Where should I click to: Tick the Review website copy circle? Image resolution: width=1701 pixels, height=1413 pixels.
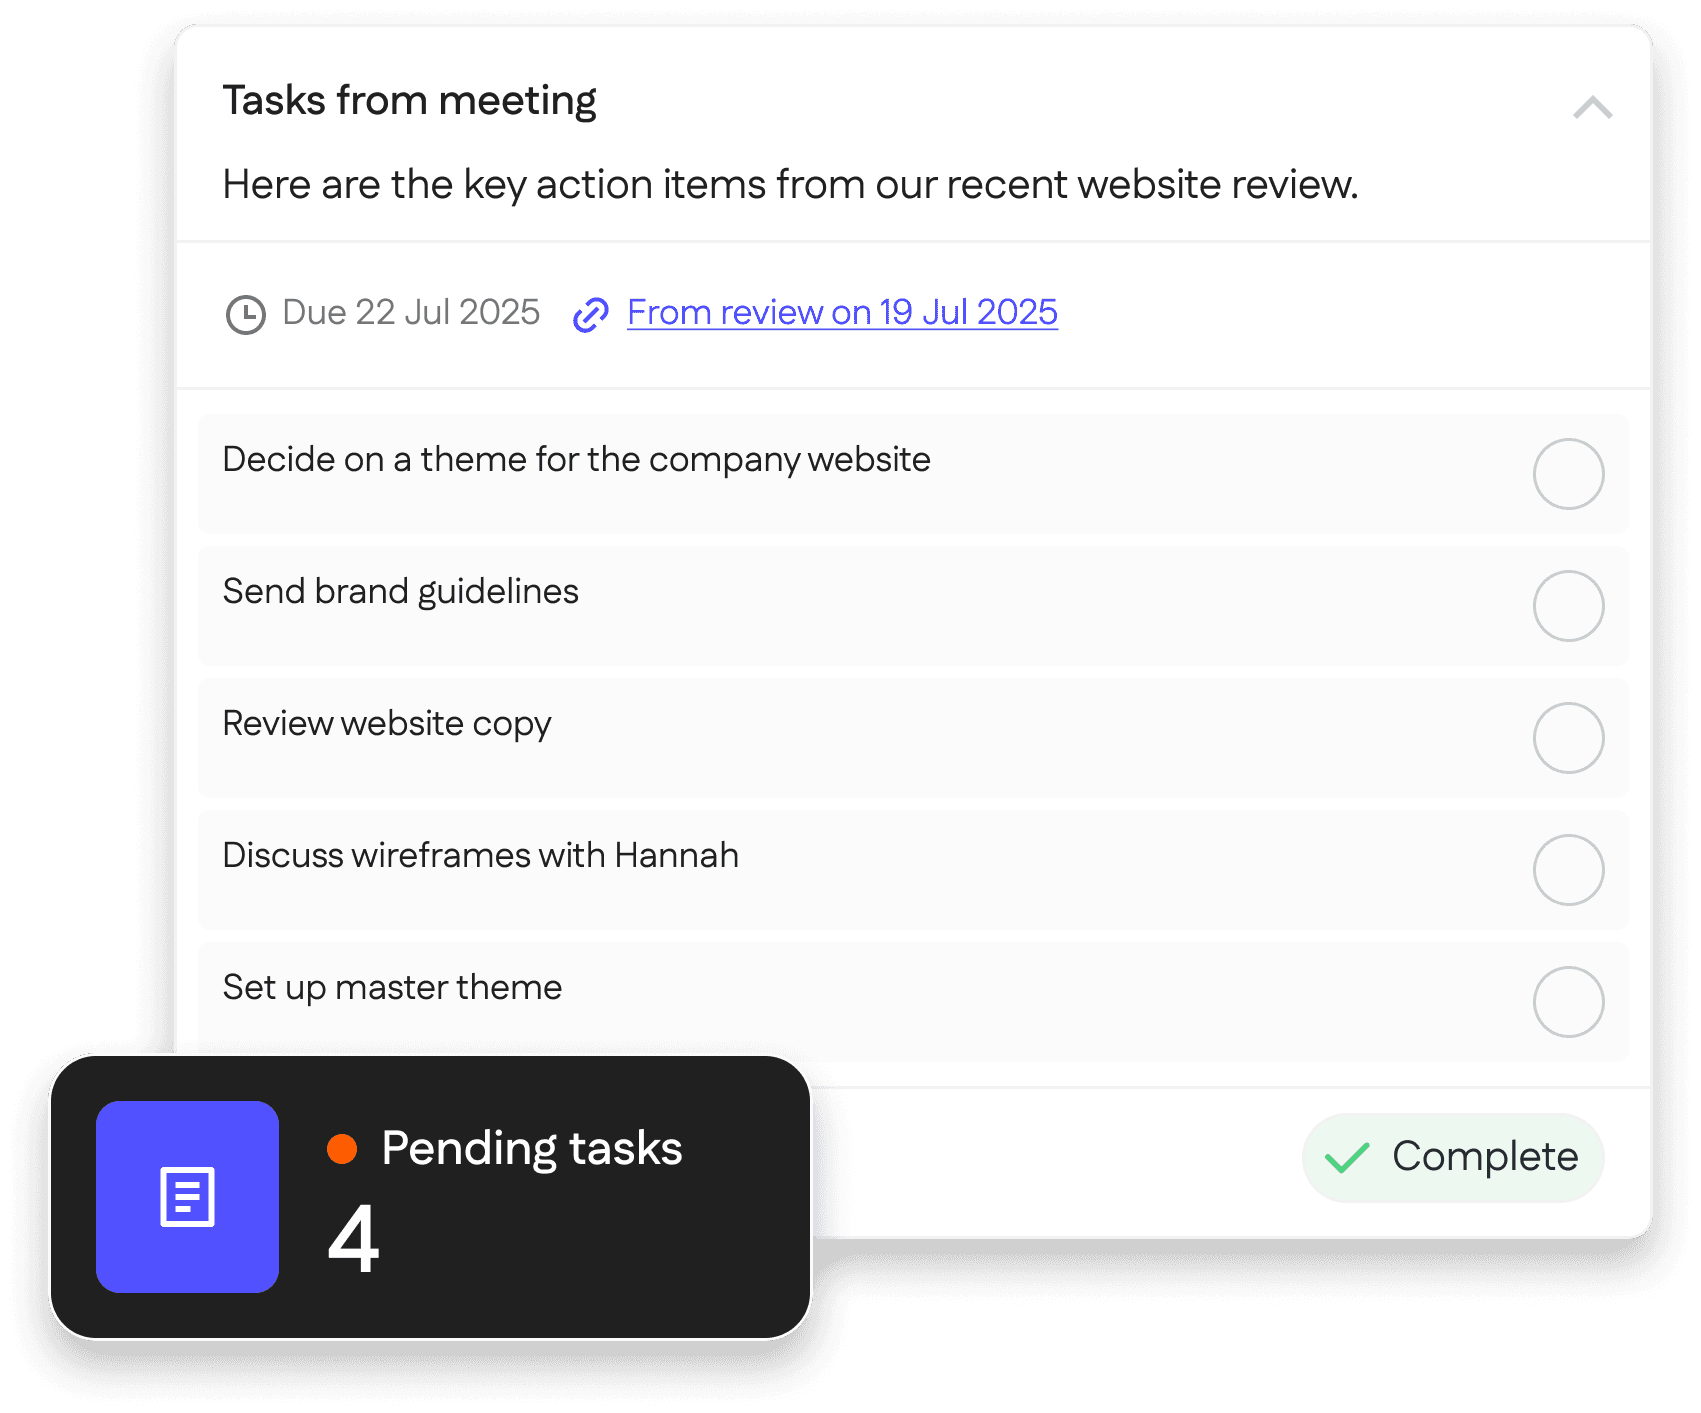pyautogui.click(x=1568, y=738)
